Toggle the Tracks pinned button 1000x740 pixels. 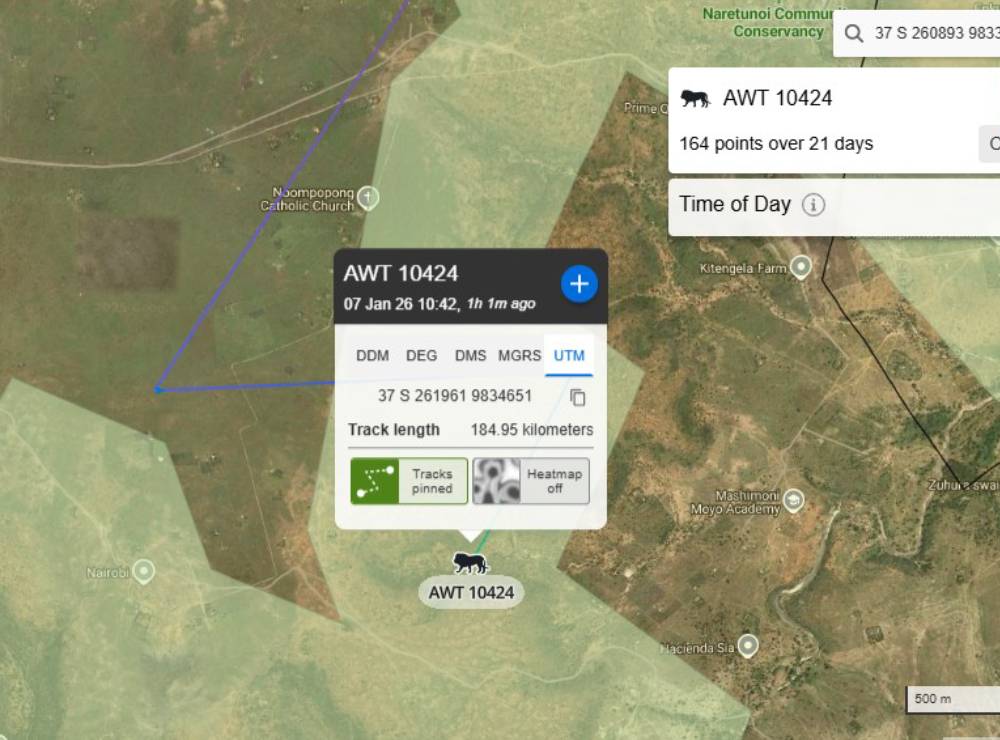point(411,481)
